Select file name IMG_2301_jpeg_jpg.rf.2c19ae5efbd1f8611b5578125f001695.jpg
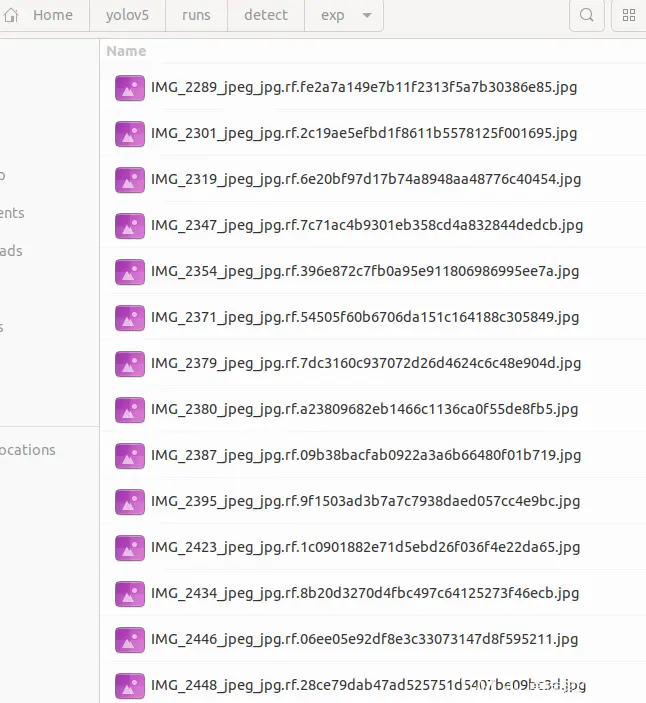This screenshot has width=646, height=703. 364,134
